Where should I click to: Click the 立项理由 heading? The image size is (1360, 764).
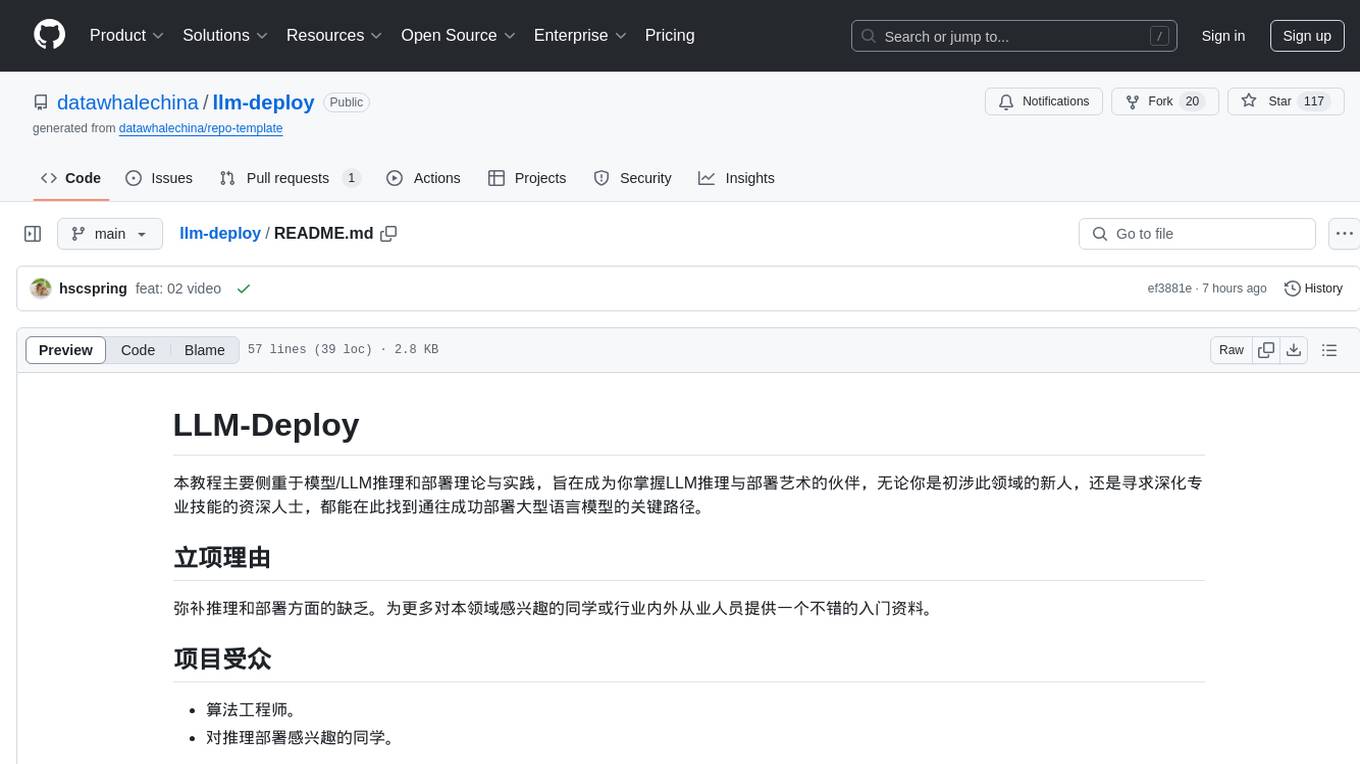pyautogui.click(x=222, y=557)
